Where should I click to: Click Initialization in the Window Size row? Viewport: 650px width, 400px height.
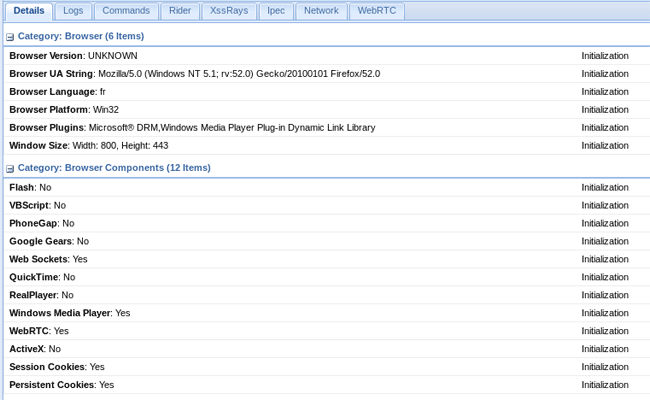pyautogui.click(x=605, y=145)
